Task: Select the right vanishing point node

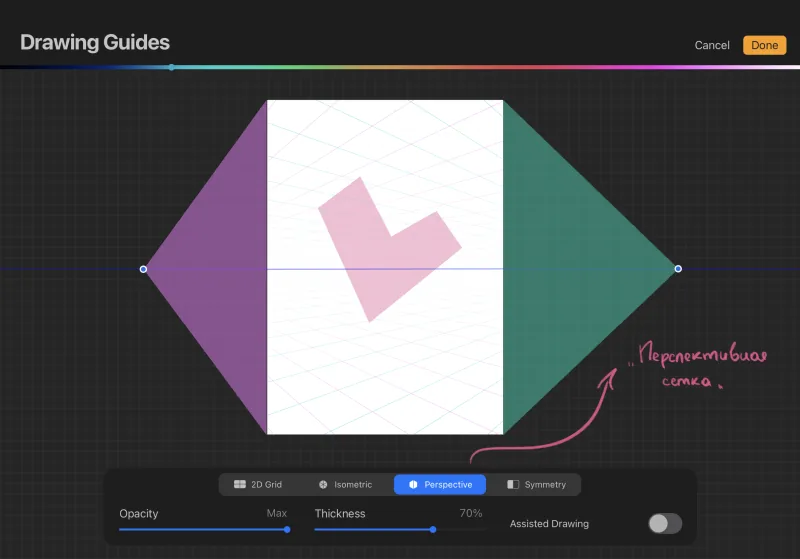Action: coord(678,269)
